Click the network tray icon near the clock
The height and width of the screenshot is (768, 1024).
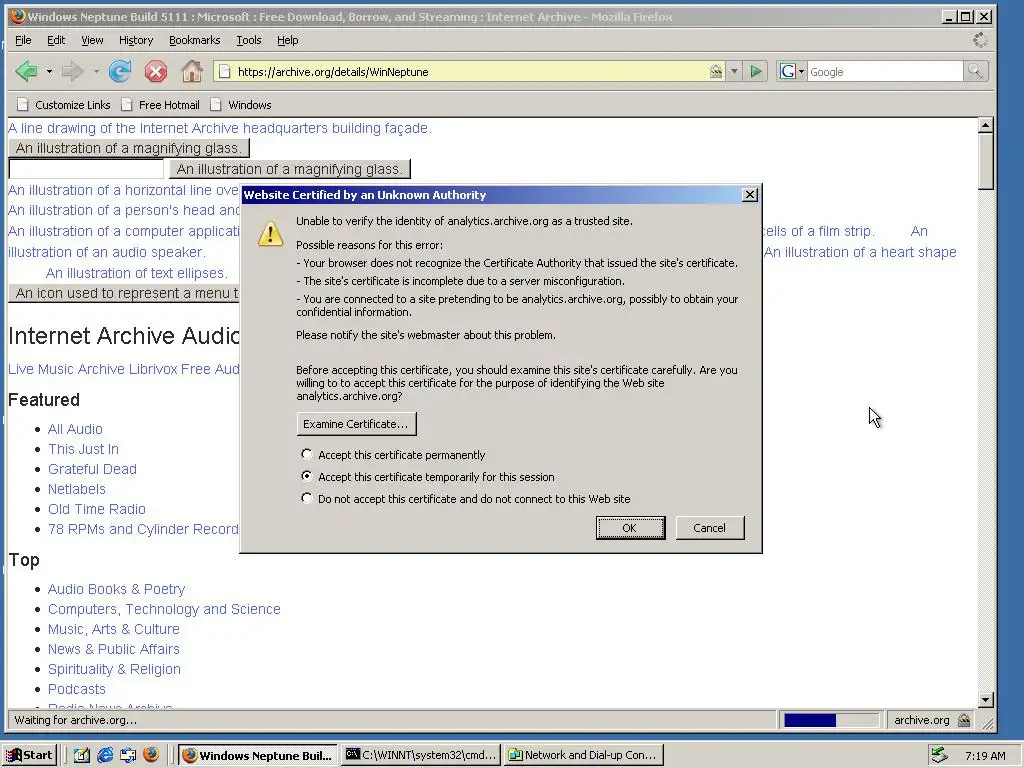pyautogui.click(x=939, y=755)
